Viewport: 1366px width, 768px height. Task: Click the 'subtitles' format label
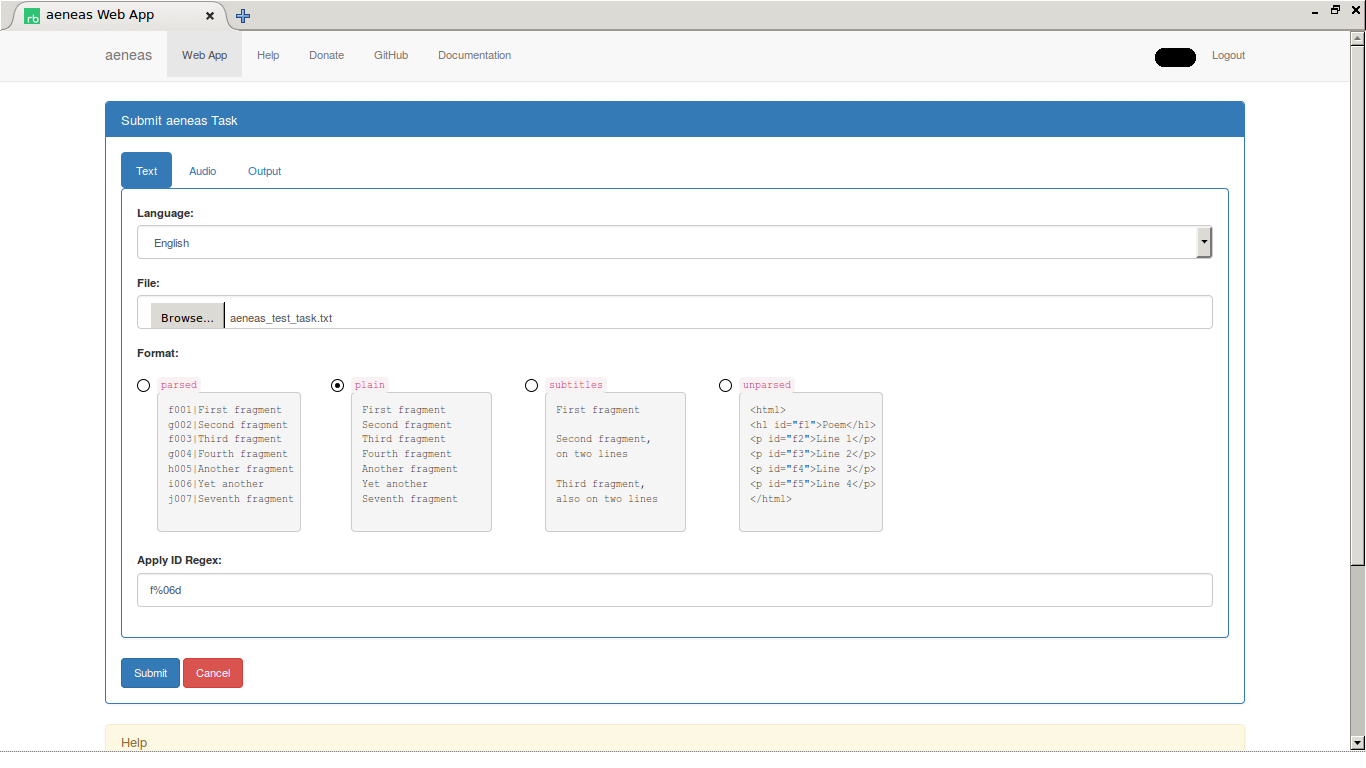[576, 385]
